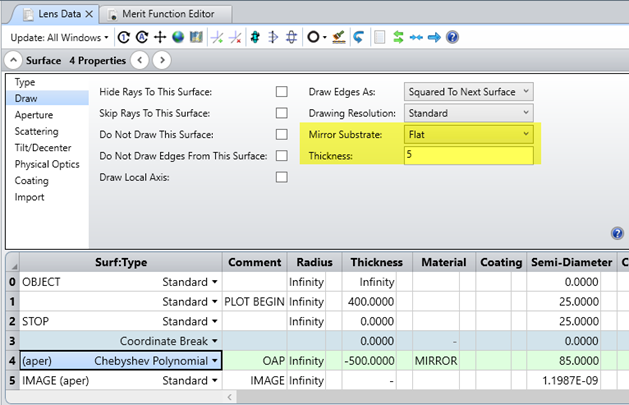
Task: Click the Surf:Type column header
Action: [x=121, y=262]
